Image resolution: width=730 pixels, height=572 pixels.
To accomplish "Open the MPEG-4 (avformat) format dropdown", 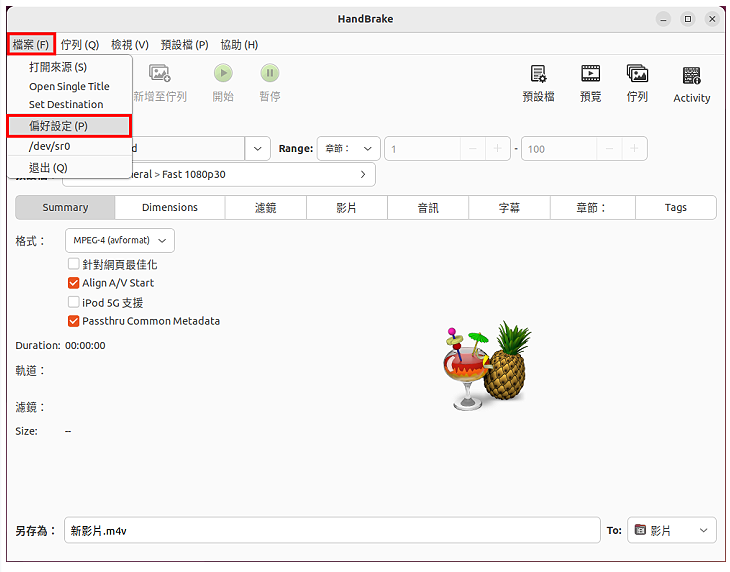I will (x=120, y=241).
